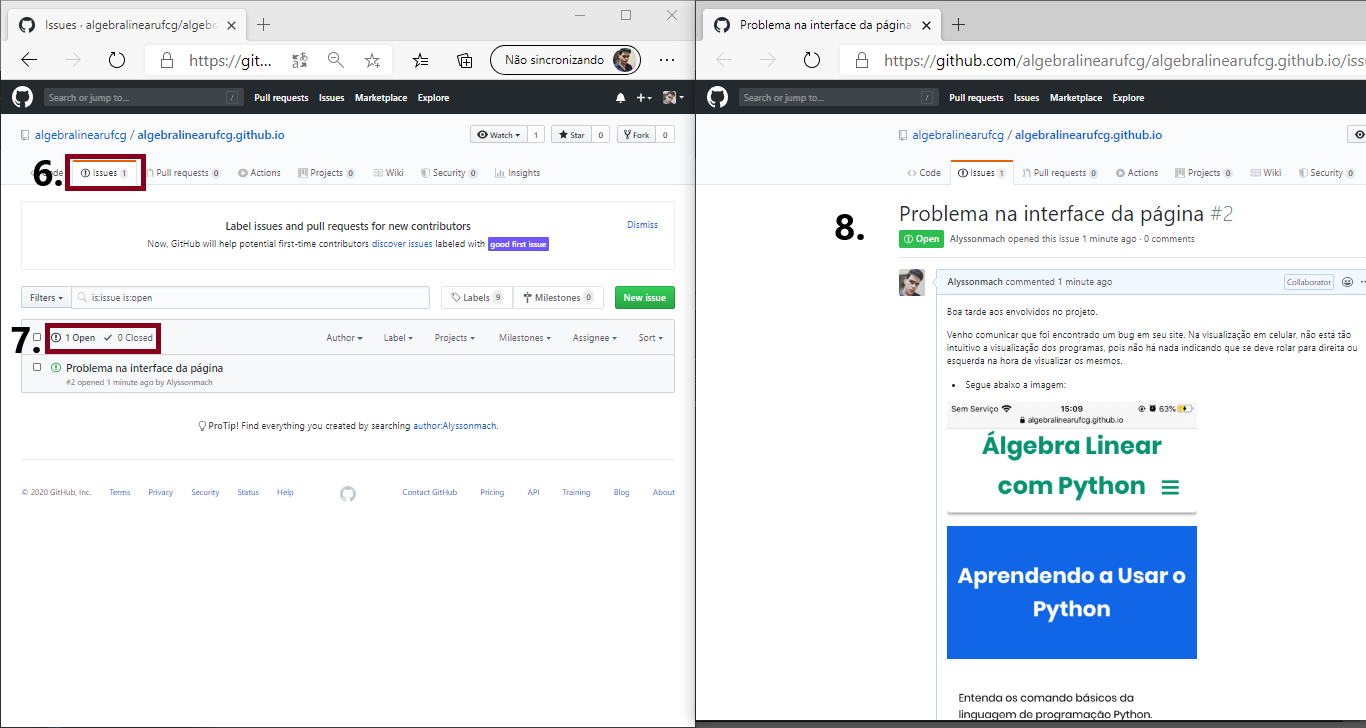This screenshot has width=1366, height=728.
Task: Tick checkbox for 'Problema na interface da página'
Action: point(37,367)
